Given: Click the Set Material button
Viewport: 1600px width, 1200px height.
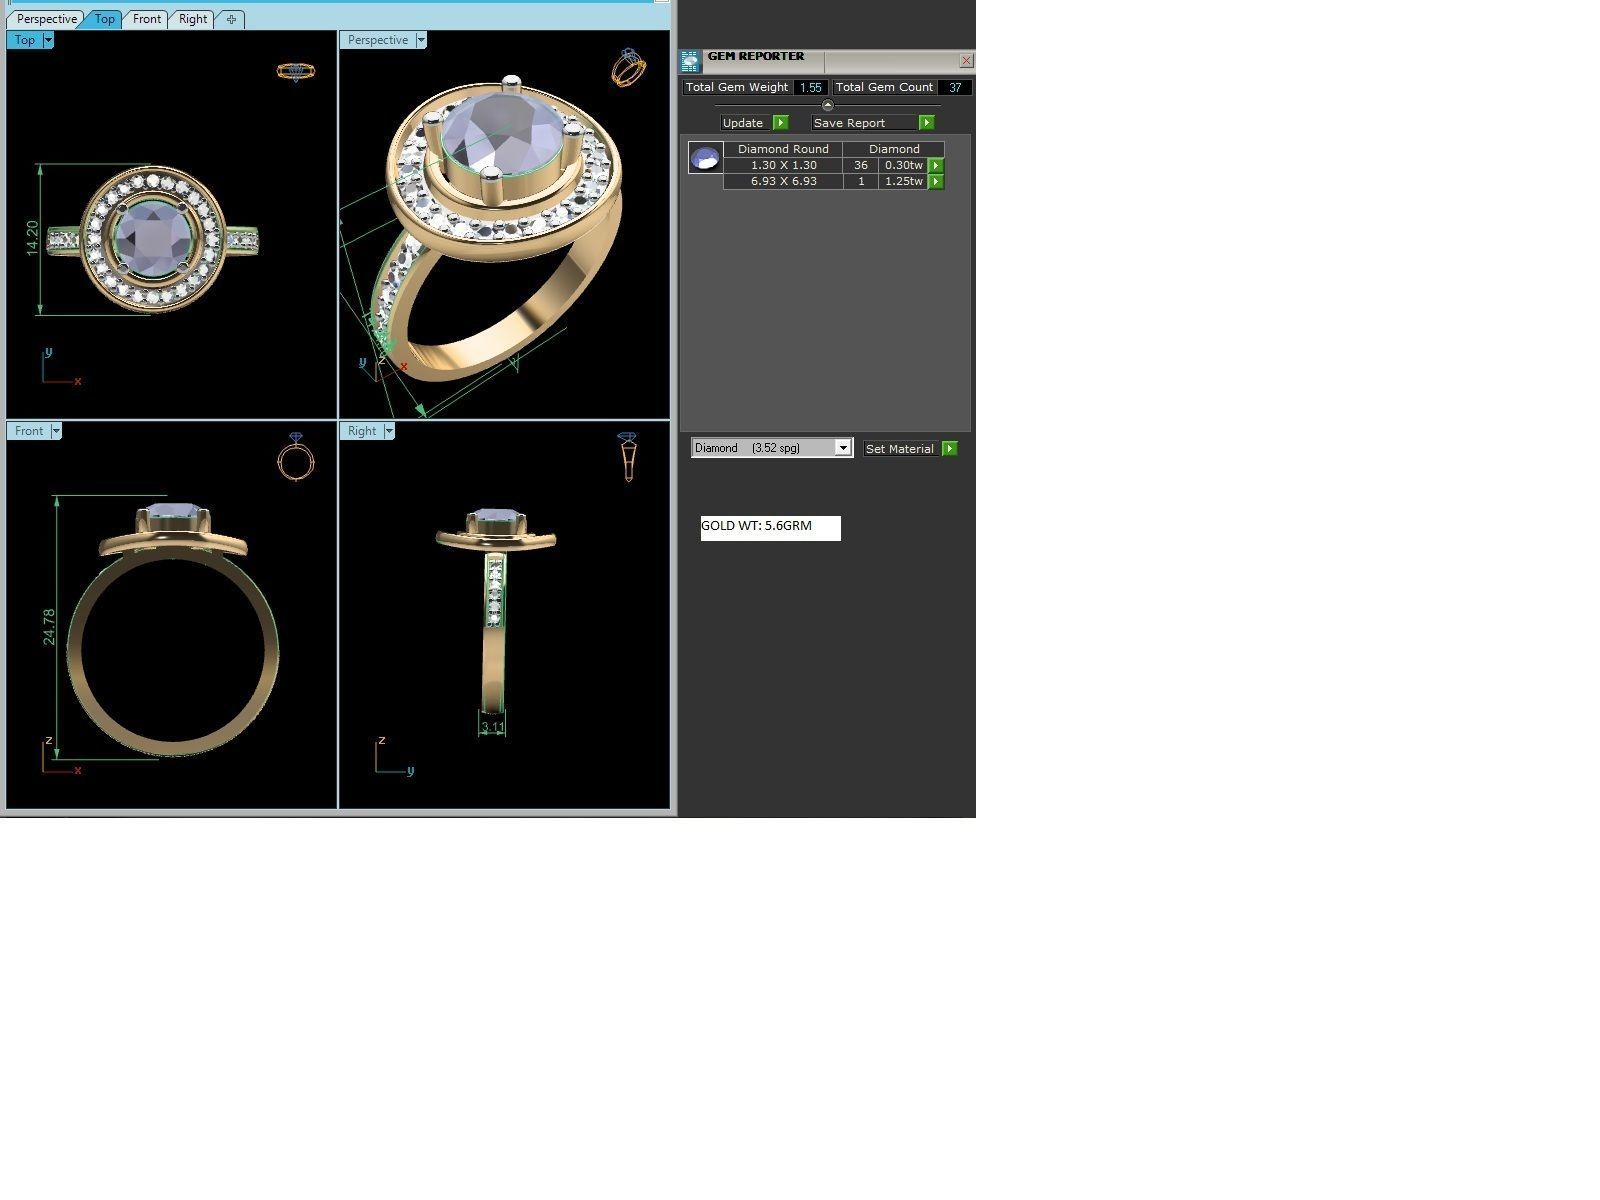Looking at the screenshot, I should [900, 449].
